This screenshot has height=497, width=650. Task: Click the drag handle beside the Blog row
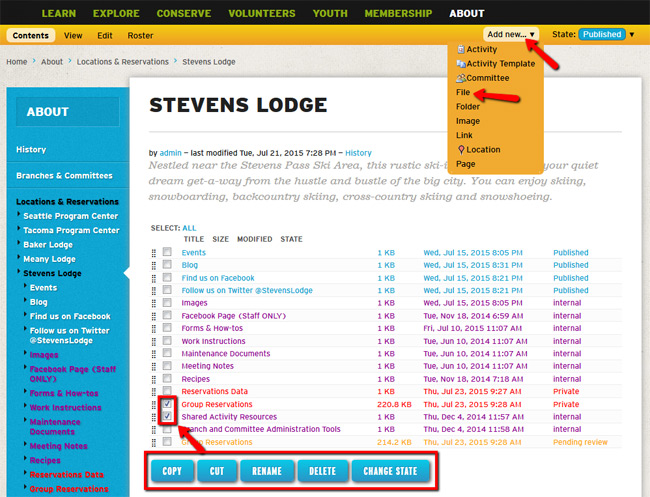click(154, 265)
